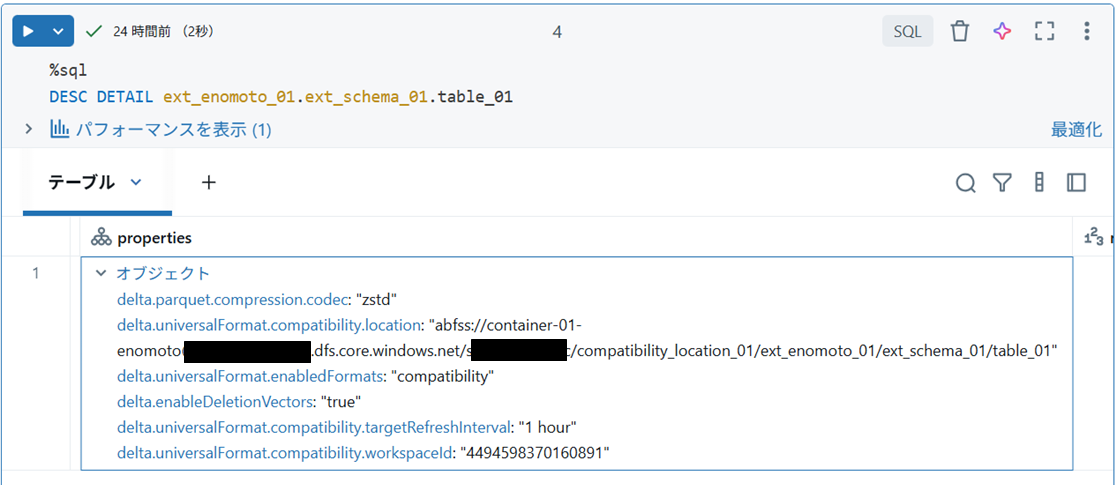The height and width of the screenshot is (485, 1117).
Task: Open column settings icon
Action: click(1039, 183)
